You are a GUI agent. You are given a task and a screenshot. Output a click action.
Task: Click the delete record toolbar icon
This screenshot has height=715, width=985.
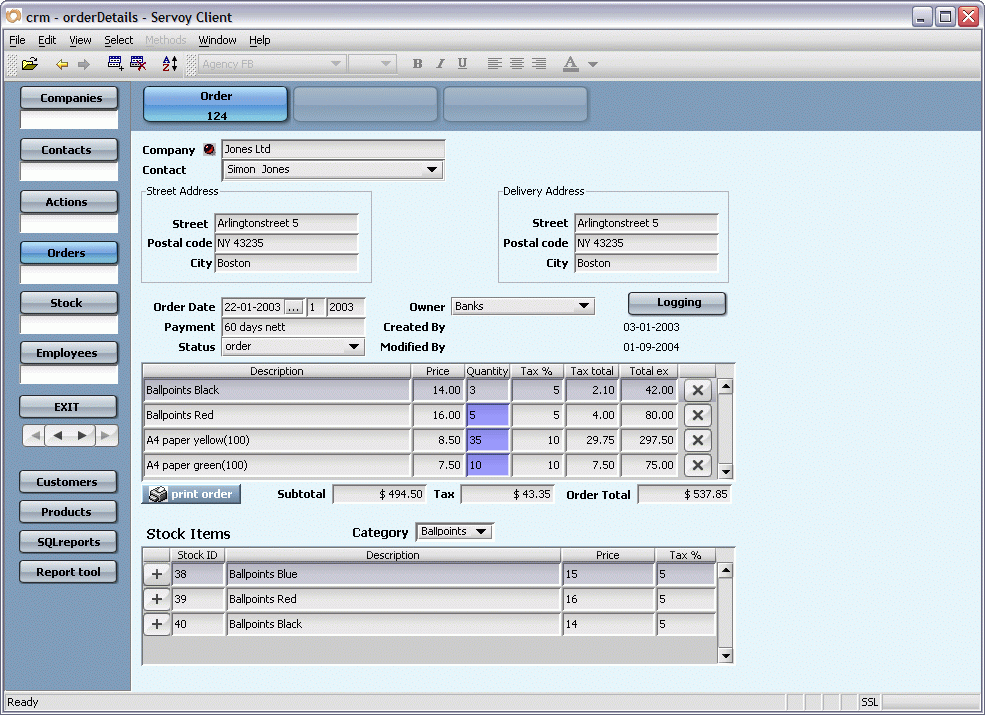point(138,64)
